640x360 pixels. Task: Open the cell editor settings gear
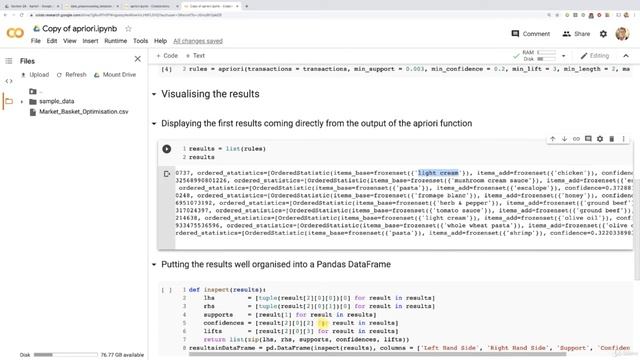click(600, 139)
